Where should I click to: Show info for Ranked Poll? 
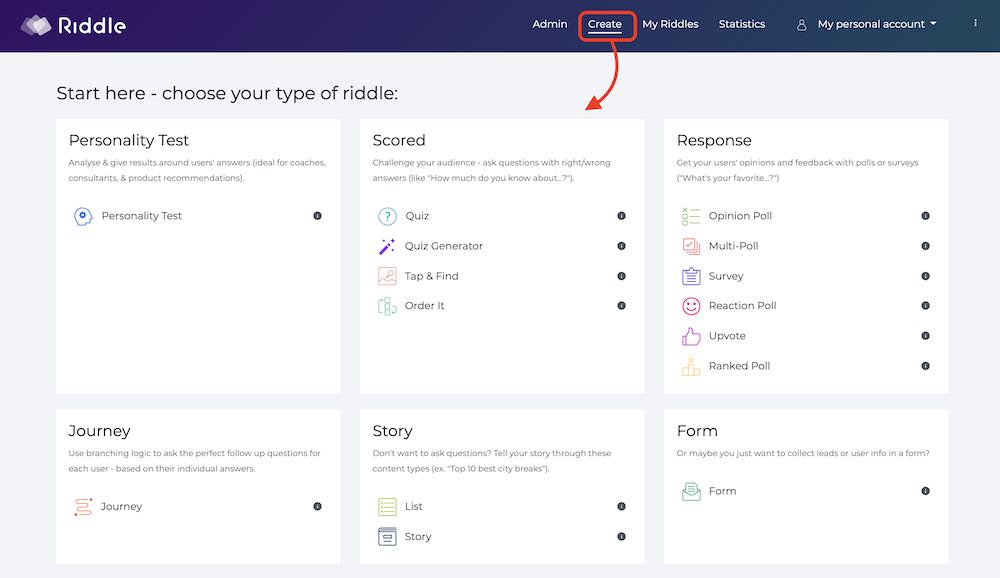pos(925,366)
